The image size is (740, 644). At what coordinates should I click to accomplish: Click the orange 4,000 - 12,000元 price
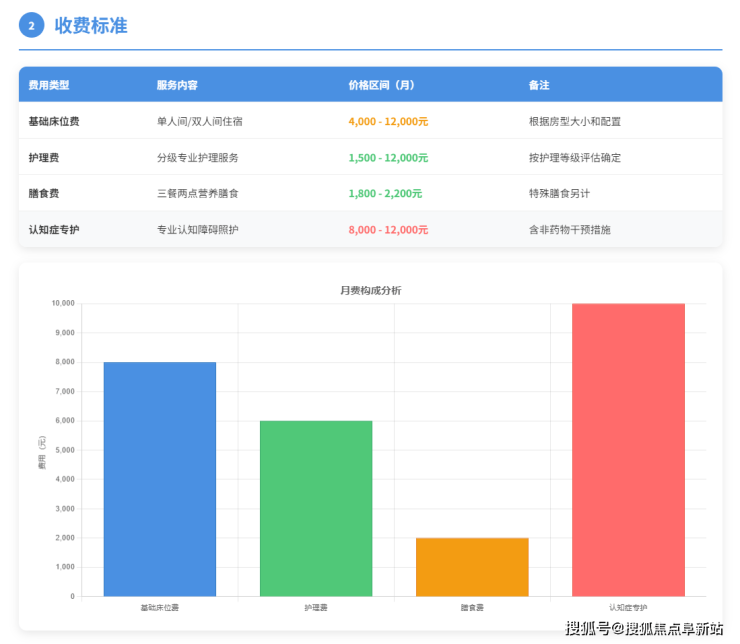pos(388,121)
